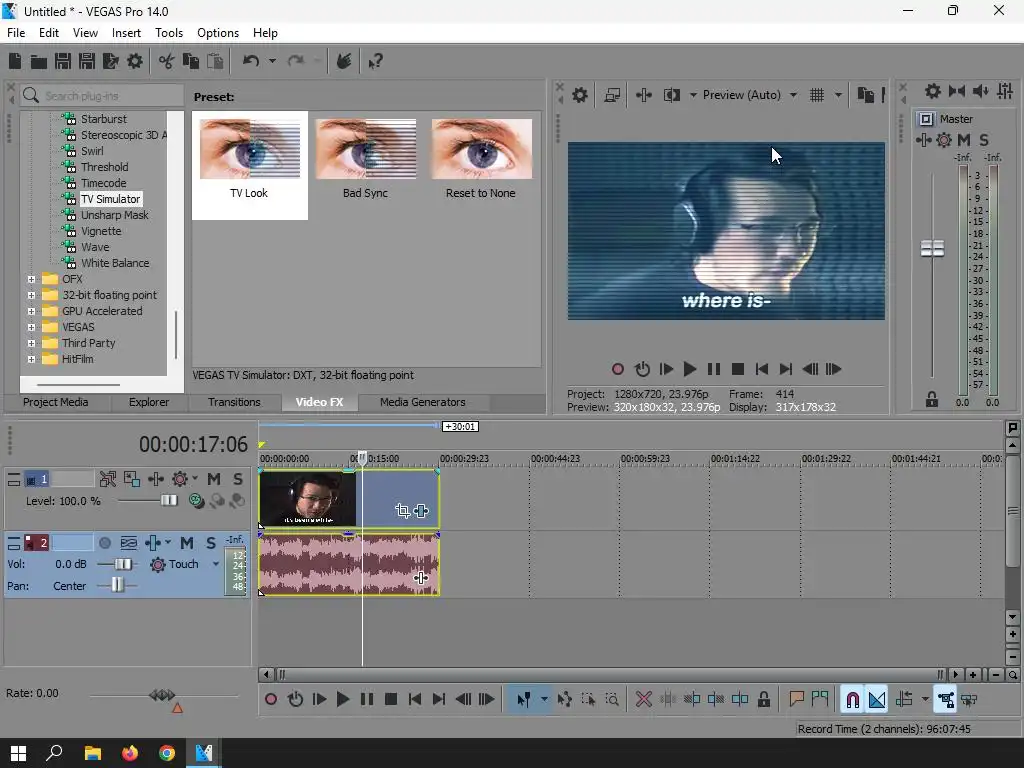Mute audio track 2
The width and height of the screenshot is (1024, 768).
[187, 543]
